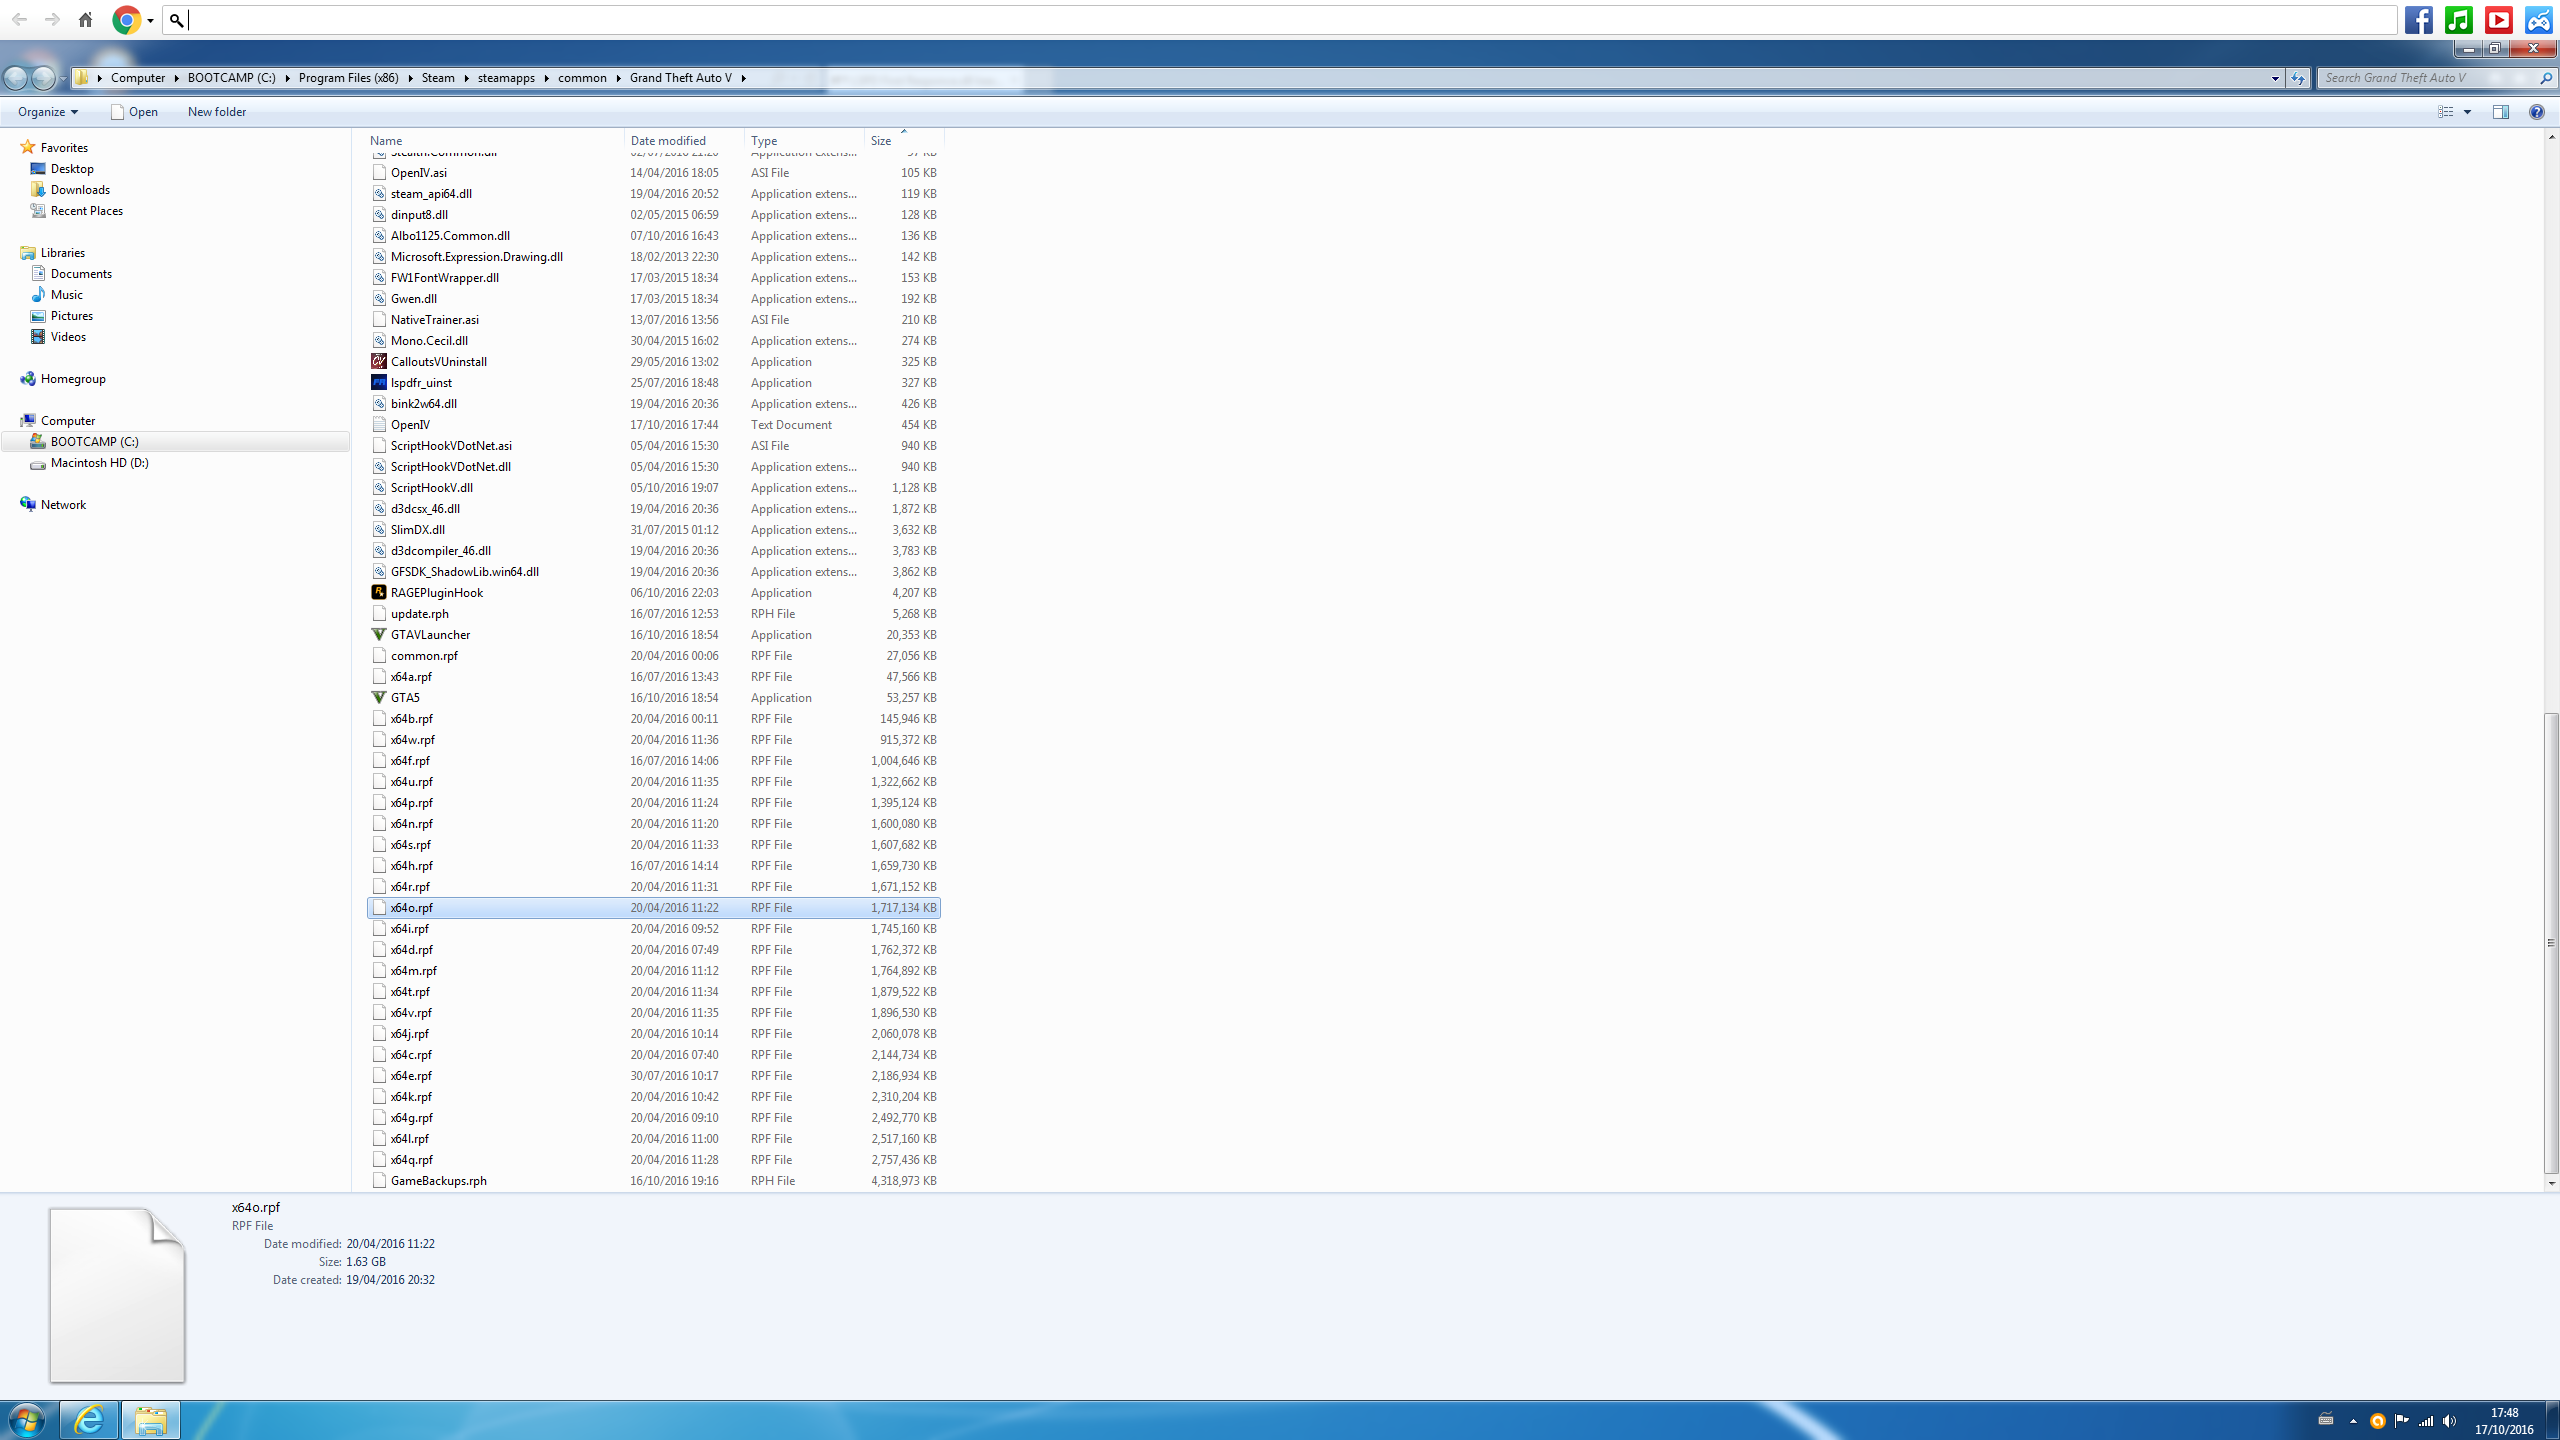Sort by the Date modified column header
The width and height of the screenshot is (2560, 1440).
668,141
